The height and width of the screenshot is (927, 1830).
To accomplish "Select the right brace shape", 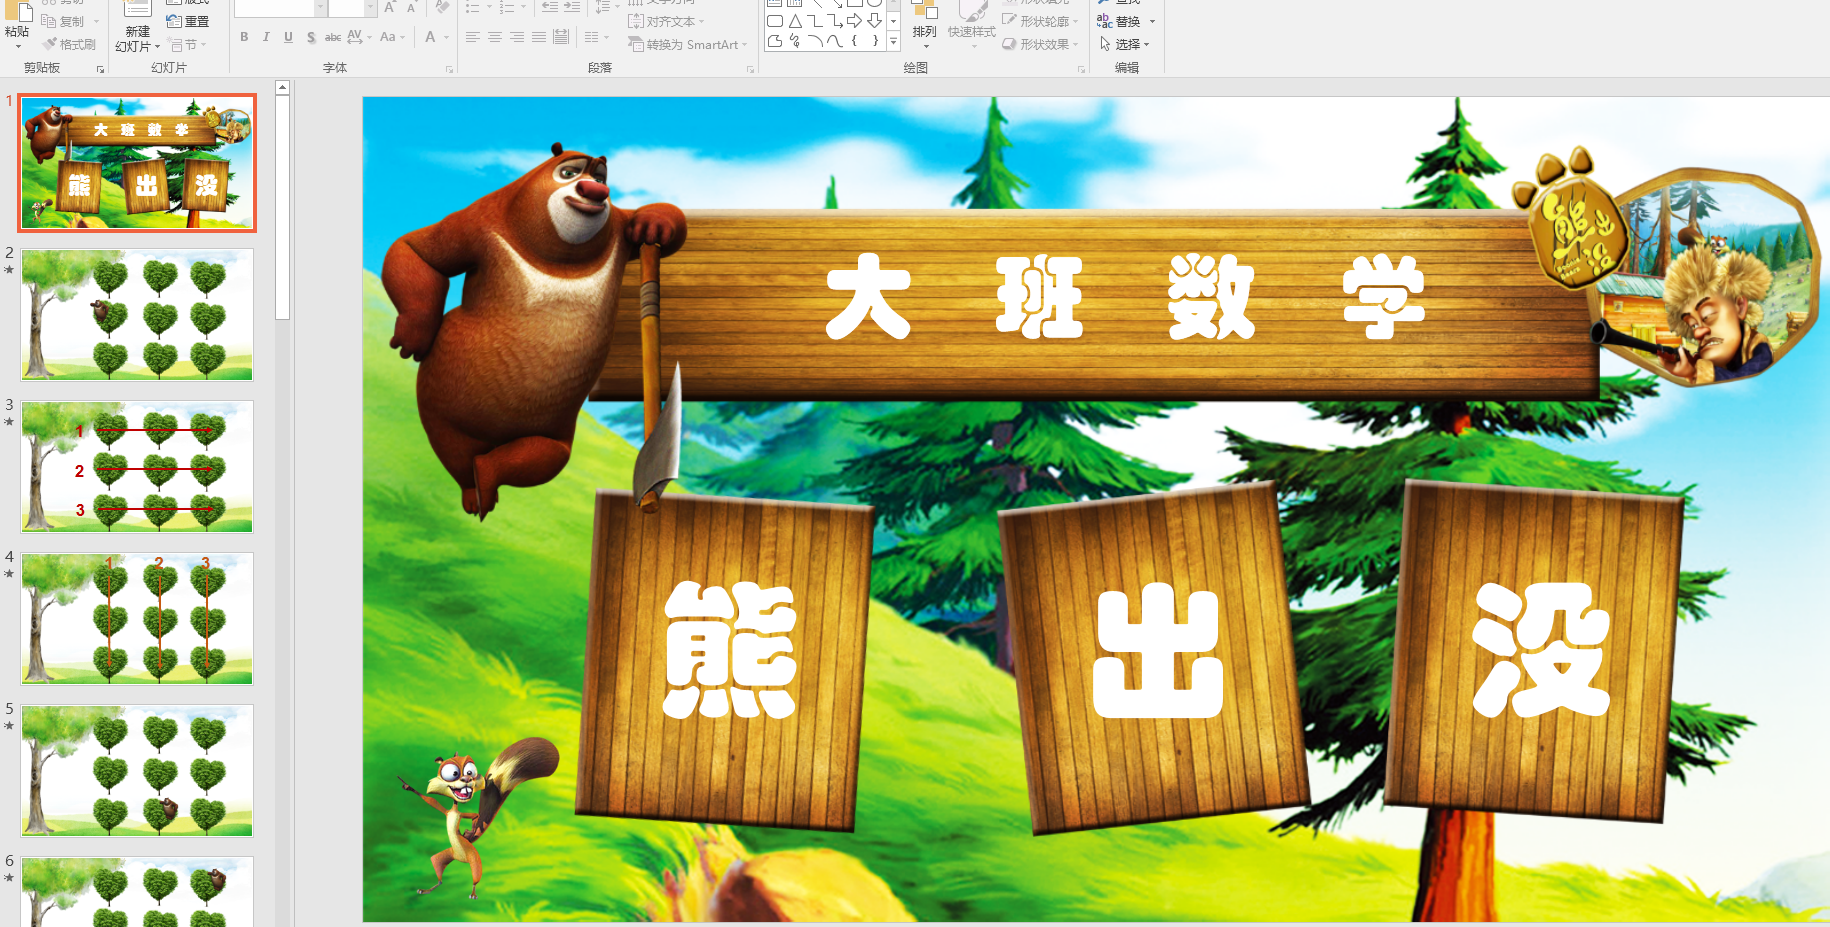I will (875, 41).
